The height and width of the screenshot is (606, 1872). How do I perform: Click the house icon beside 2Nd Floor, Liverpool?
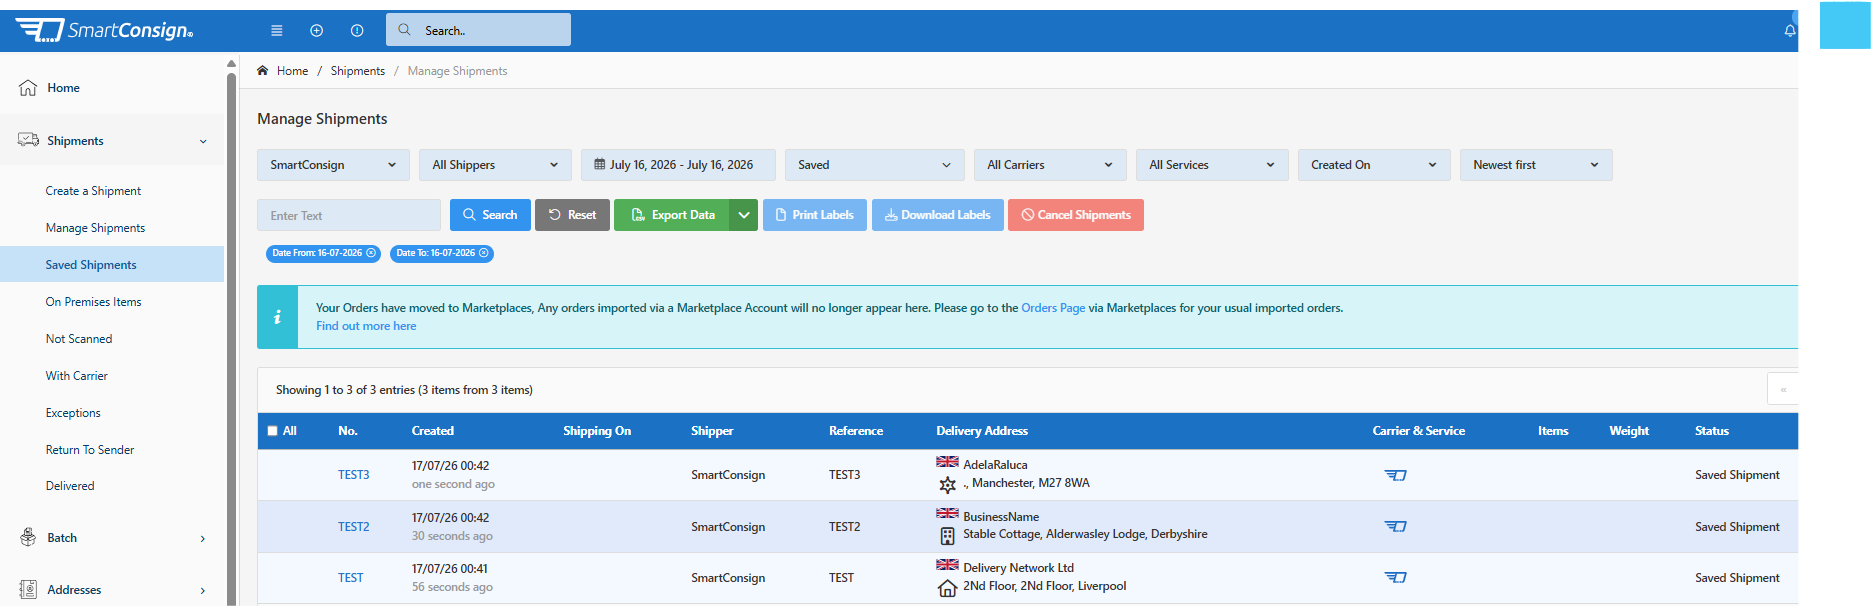click(947, 588)
